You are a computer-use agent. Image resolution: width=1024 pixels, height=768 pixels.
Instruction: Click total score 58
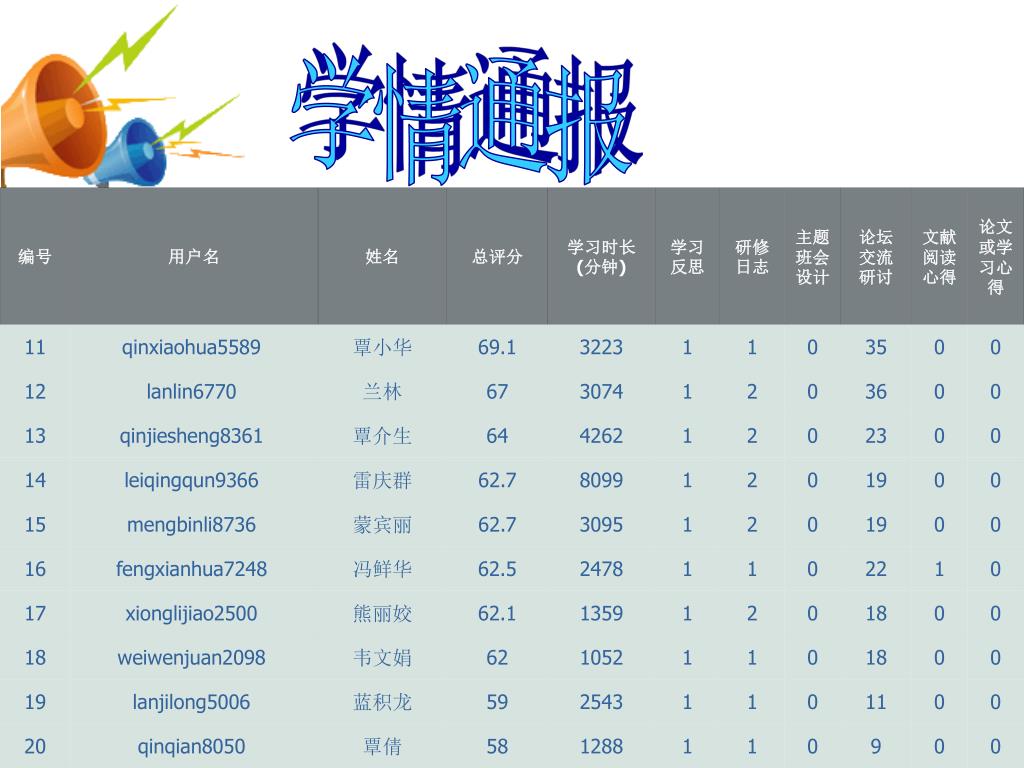coord(497,747)
